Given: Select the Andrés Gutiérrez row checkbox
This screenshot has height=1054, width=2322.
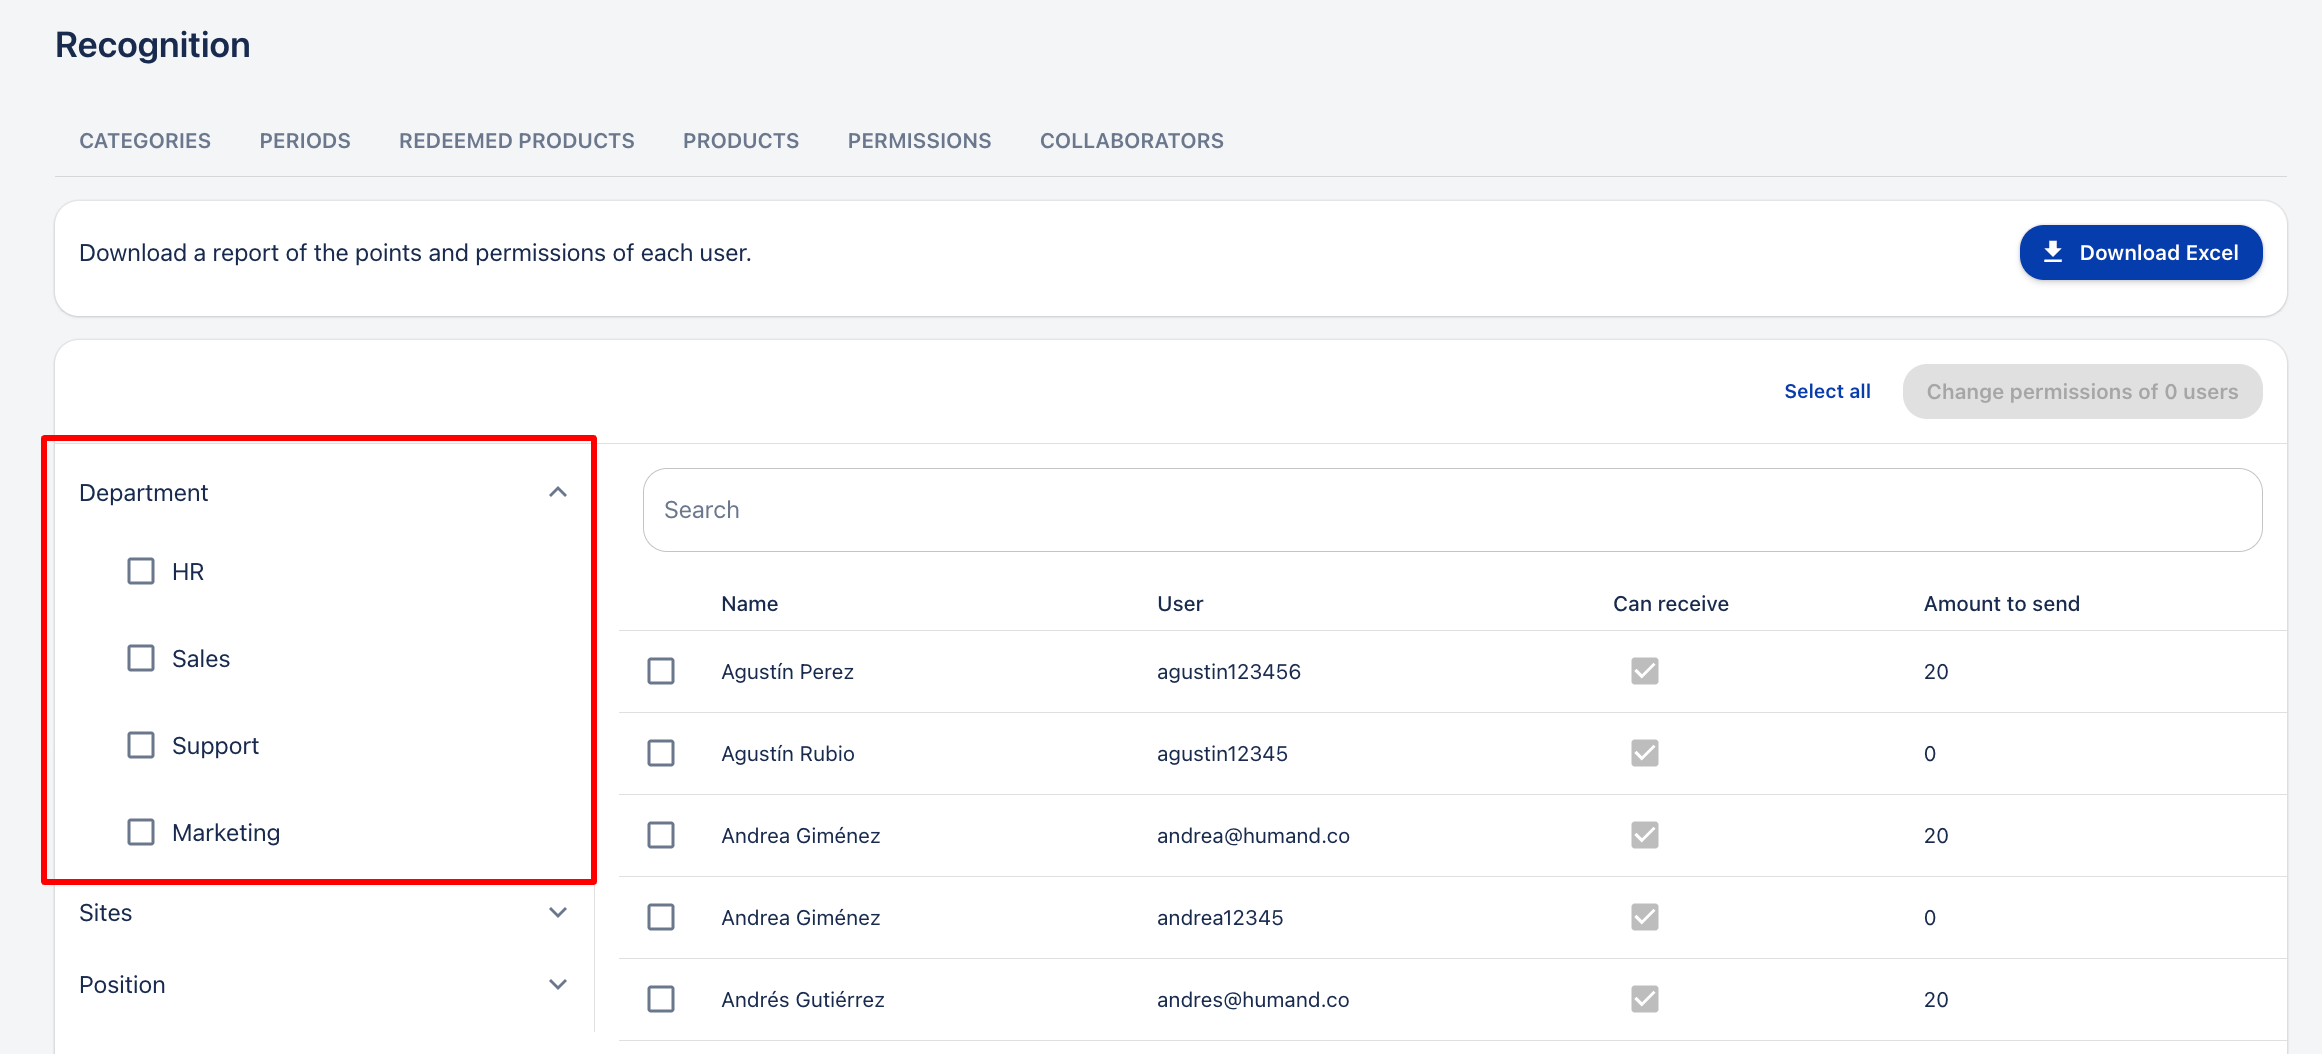Looking at the screenshot, I should click(661, 999).
